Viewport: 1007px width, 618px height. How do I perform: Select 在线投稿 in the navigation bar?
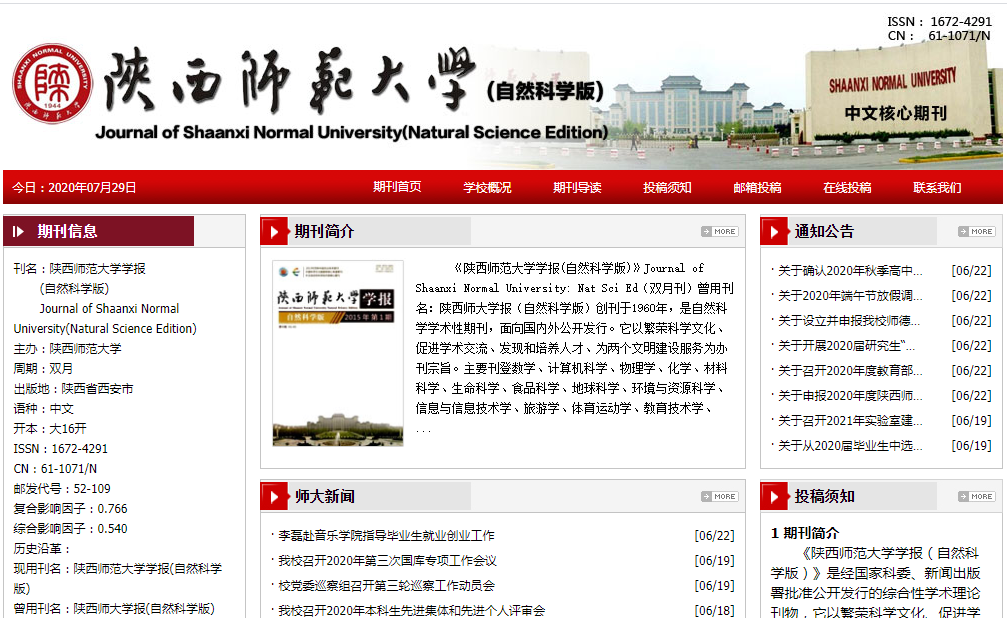[x=847, y=188]
